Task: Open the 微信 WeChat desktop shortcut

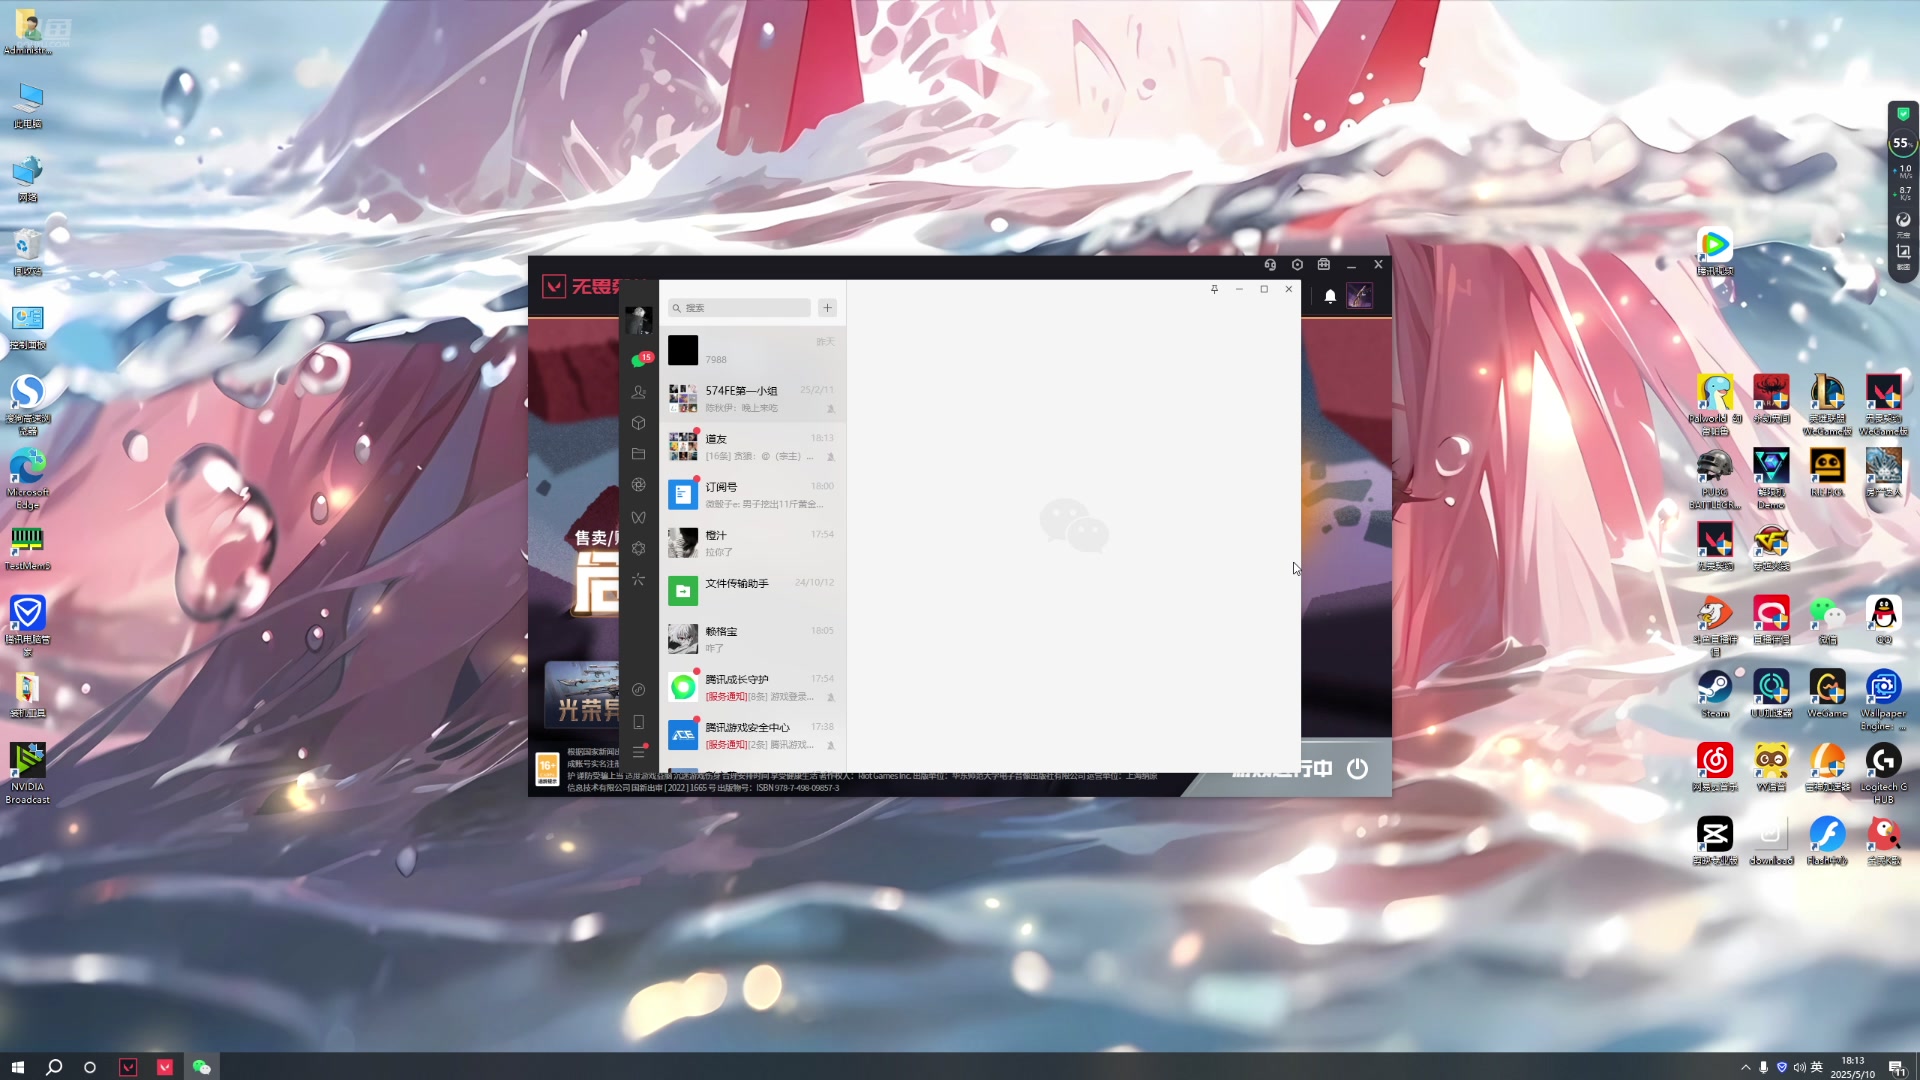Action: pos(1827,620)
